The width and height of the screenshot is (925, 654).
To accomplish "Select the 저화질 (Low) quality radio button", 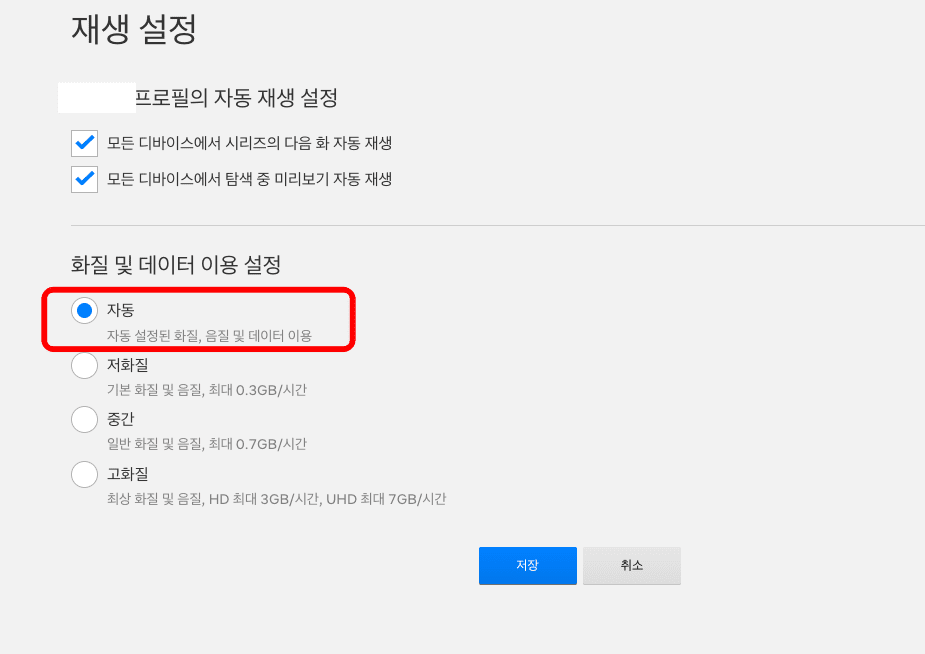I will coord(84,366).
